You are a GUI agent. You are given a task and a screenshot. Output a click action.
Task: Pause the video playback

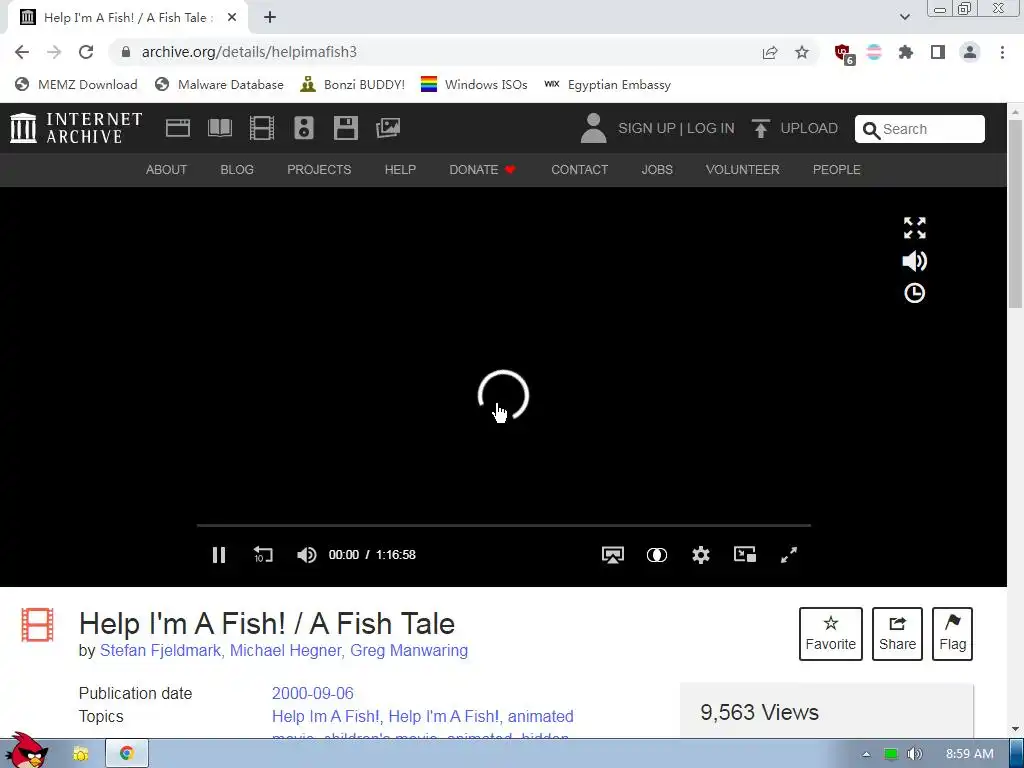[219, 554]
